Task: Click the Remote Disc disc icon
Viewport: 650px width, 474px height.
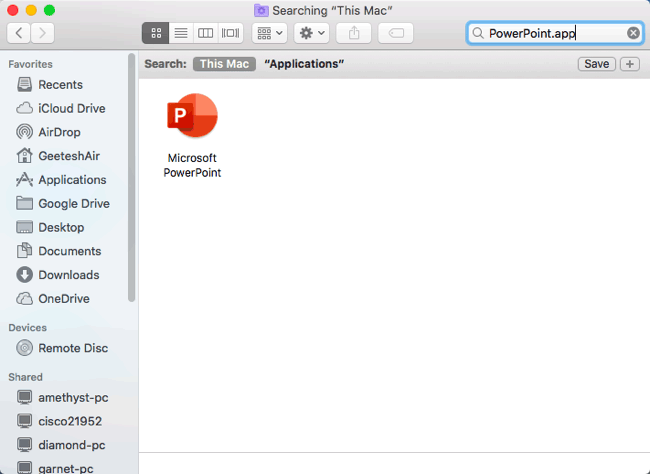Action: 24,348
